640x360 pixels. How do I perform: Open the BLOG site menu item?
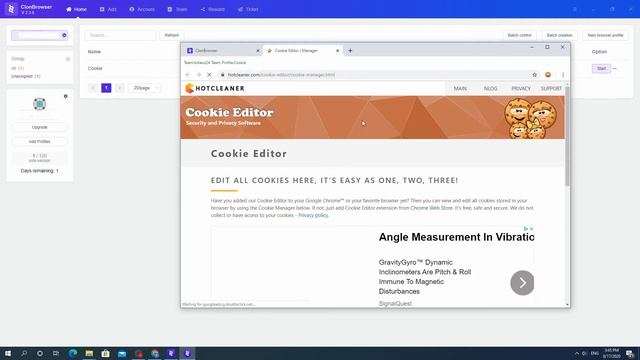pos(491,89)
